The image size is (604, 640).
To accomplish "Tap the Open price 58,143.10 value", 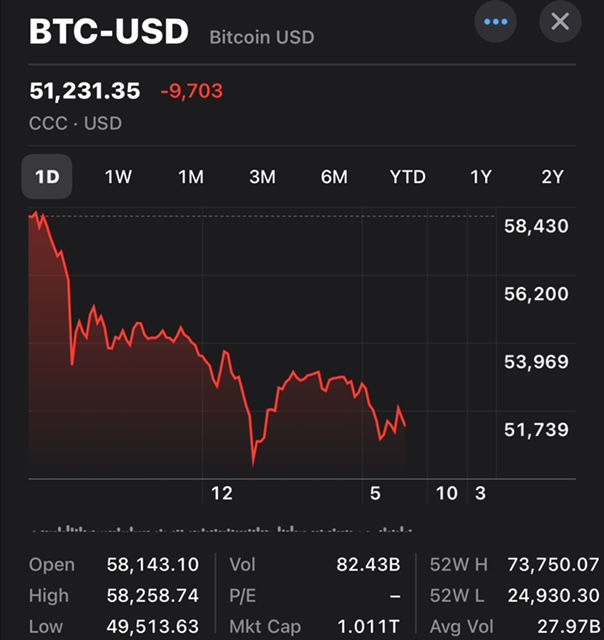I will pos(152,565).
